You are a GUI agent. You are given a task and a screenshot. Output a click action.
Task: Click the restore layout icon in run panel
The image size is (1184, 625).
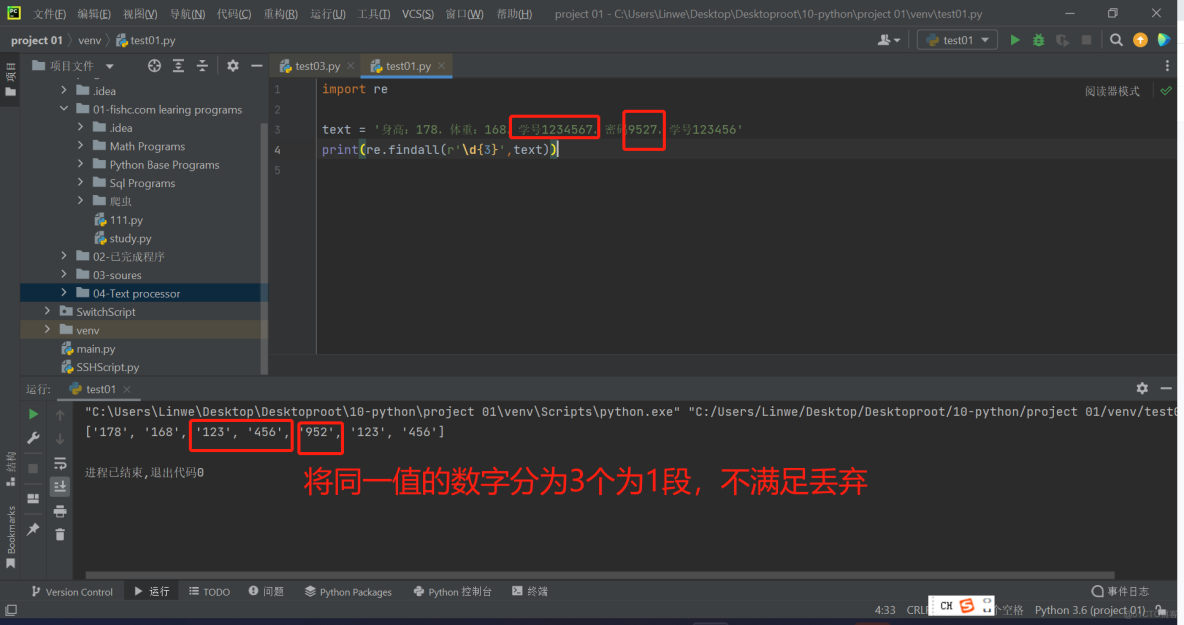point(33,499)
